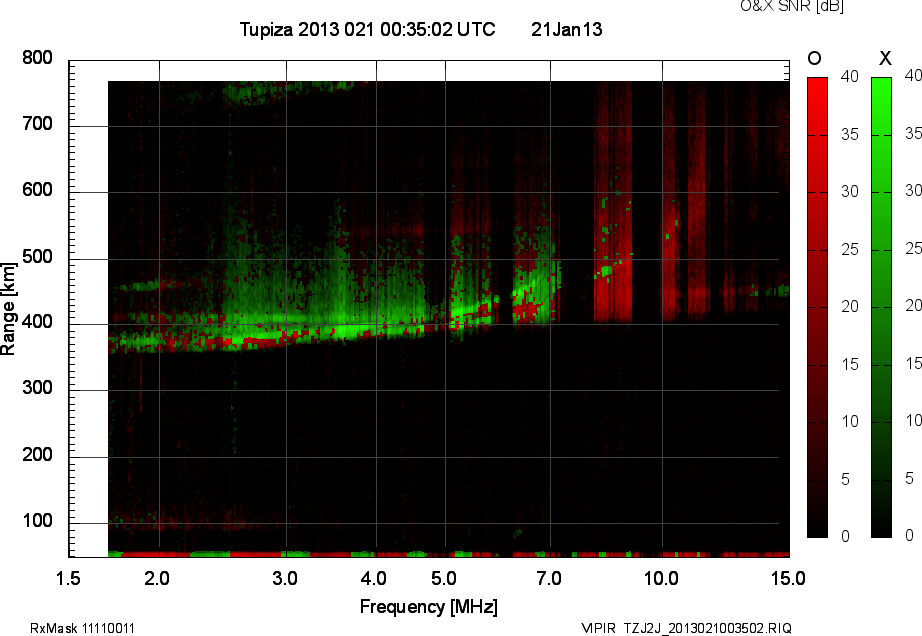The image size is (922, 636).
Task: Click the 25 dB label on O scale
Action: [x=849, y=250]
